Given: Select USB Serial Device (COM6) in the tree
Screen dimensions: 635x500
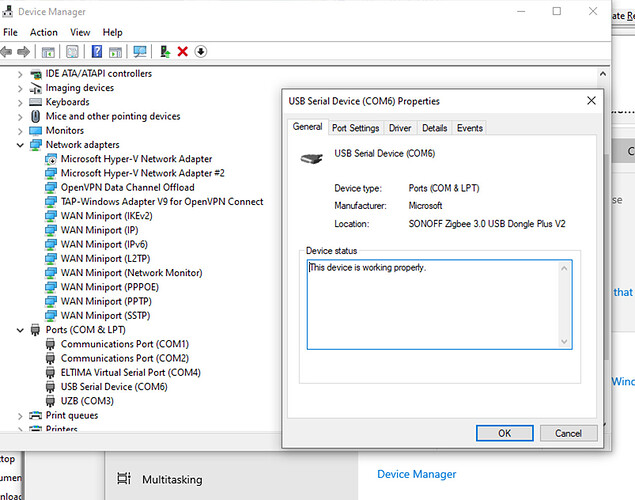Looking at the screenshot, I should coord(113,387).
